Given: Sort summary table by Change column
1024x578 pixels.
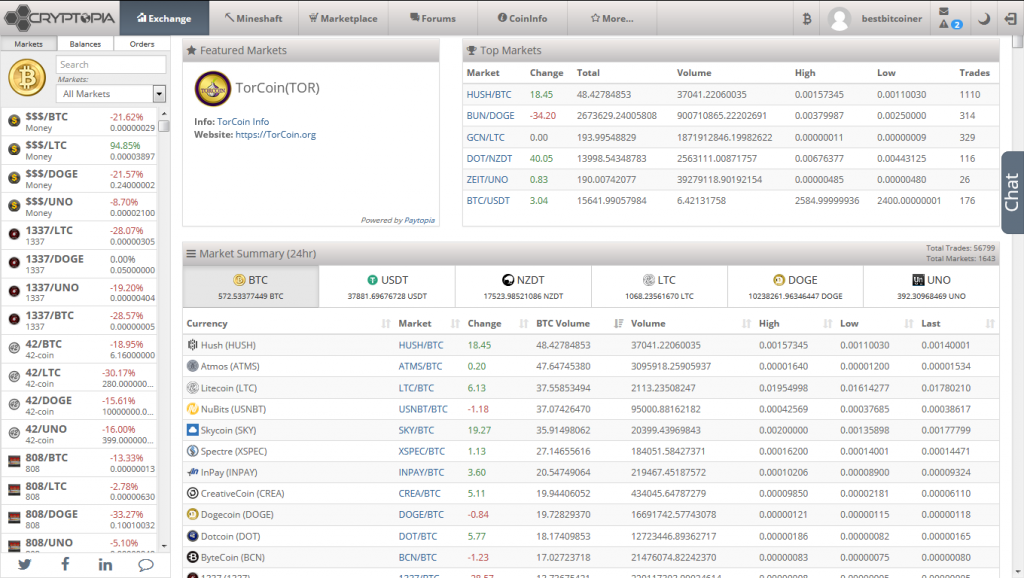Looking at the screenshot, I should tap(497, 323).
